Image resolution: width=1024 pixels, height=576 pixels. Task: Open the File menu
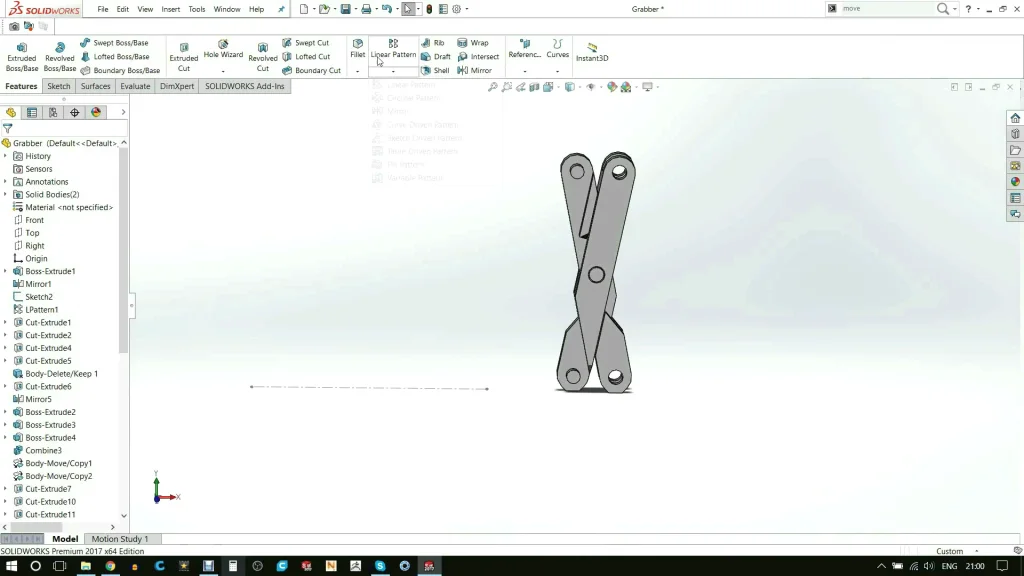103,9
